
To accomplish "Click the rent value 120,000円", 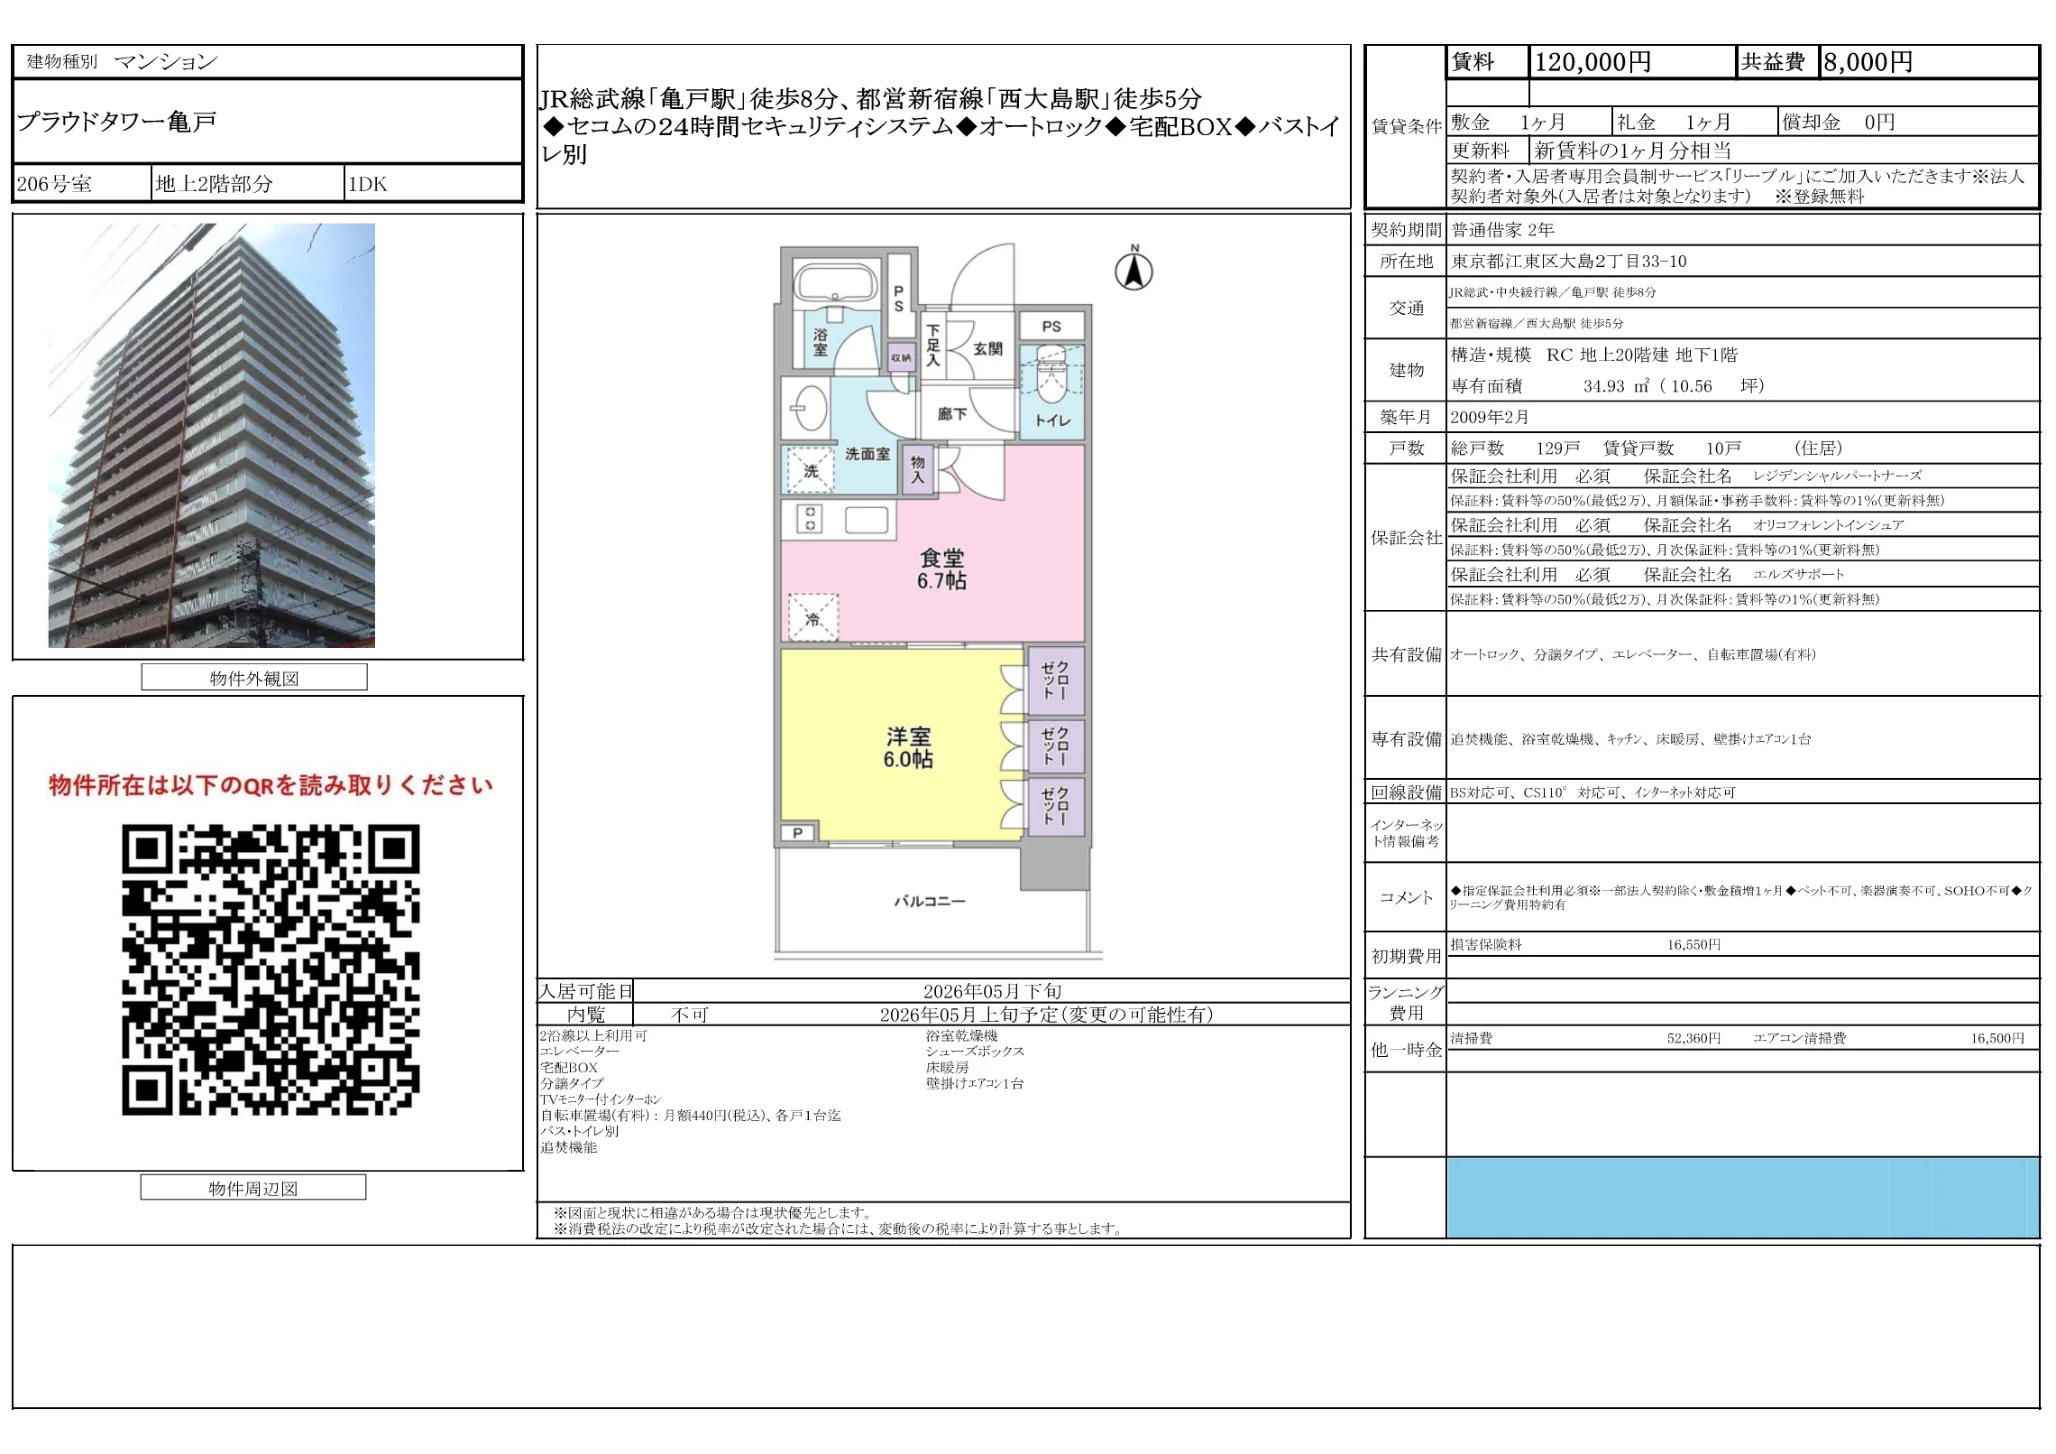I will (x=1593, y=62).
